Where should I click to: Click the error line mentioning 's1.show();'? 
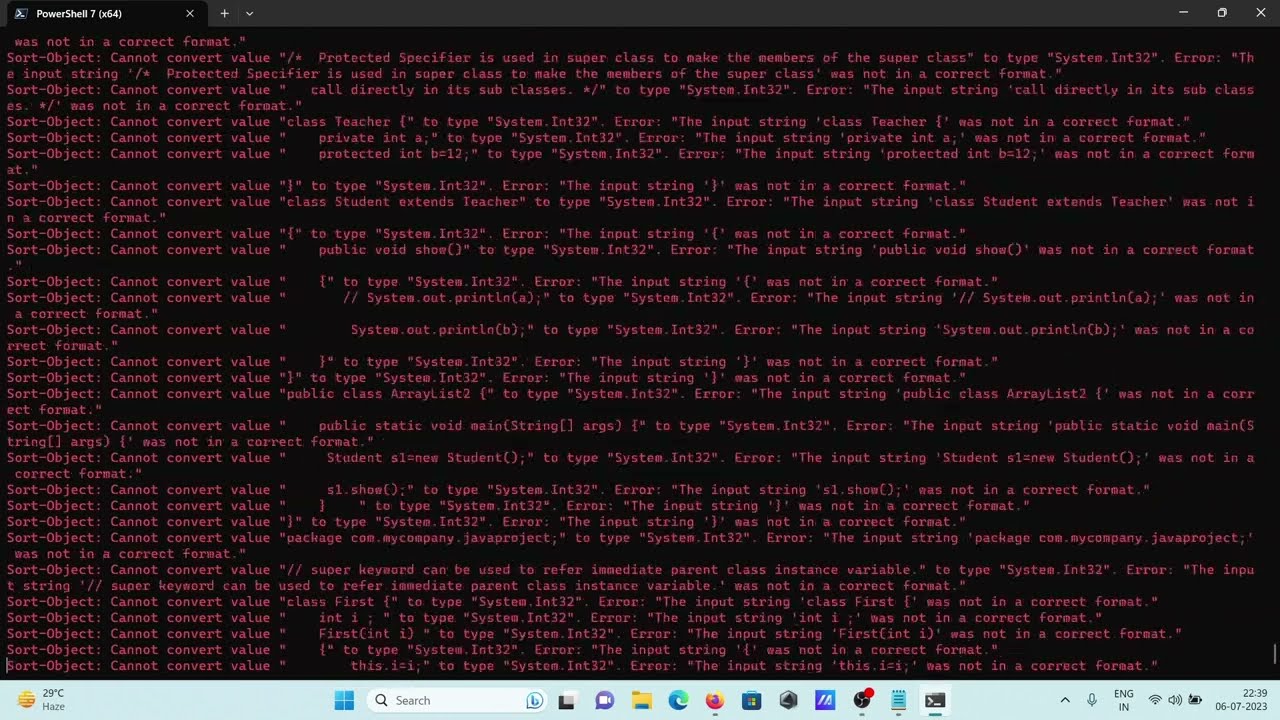[x=578, y=490]
